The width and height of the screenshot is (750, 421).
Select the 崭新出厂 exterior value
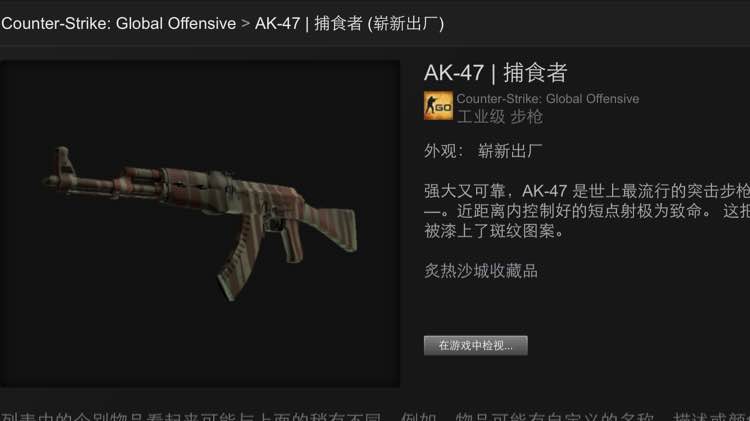[510, 151]
